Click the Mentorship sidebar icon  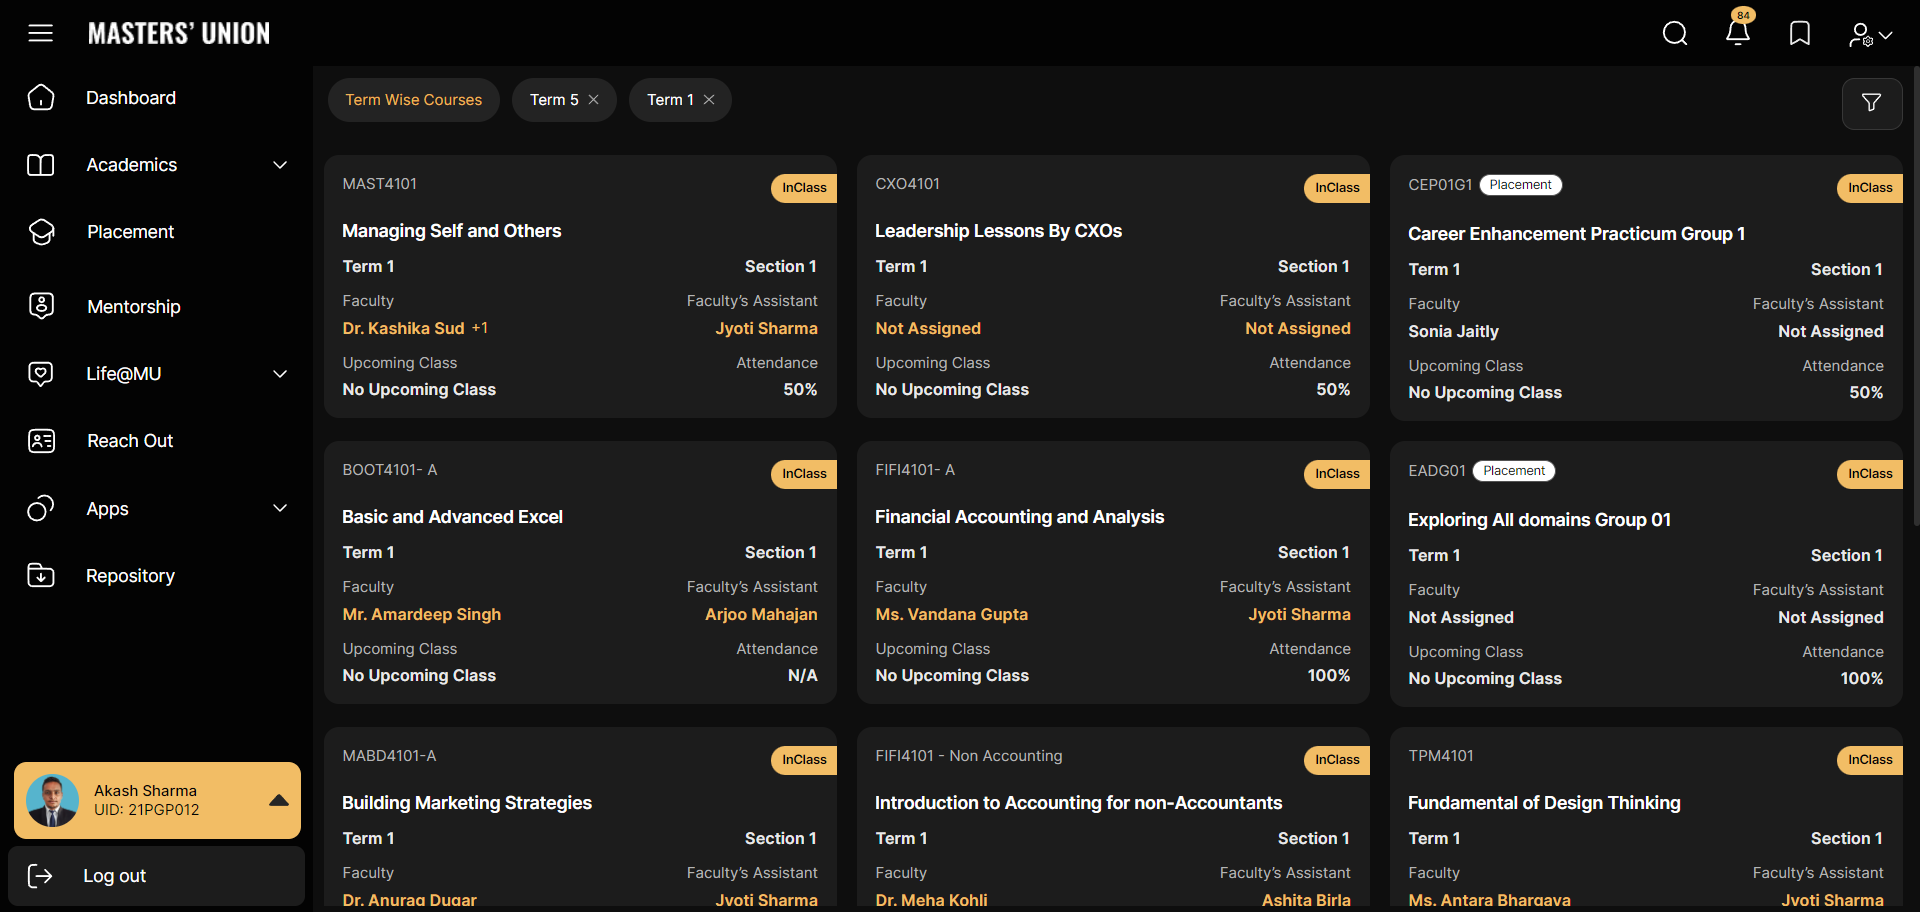tap(41, 306)
